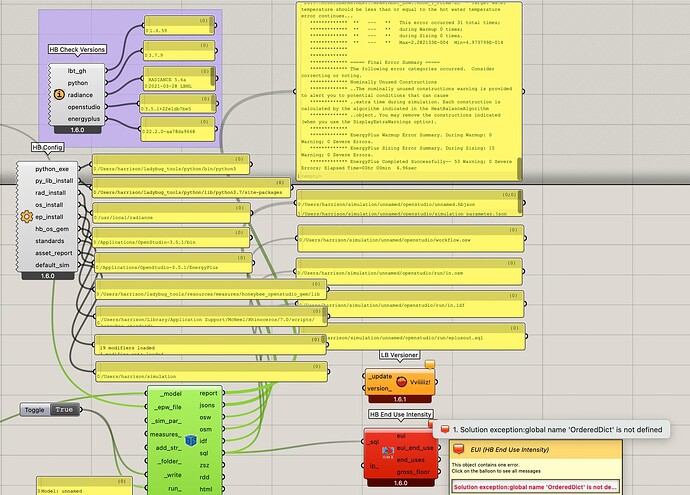Click the zsz output parameter

[x=205, y=465]
